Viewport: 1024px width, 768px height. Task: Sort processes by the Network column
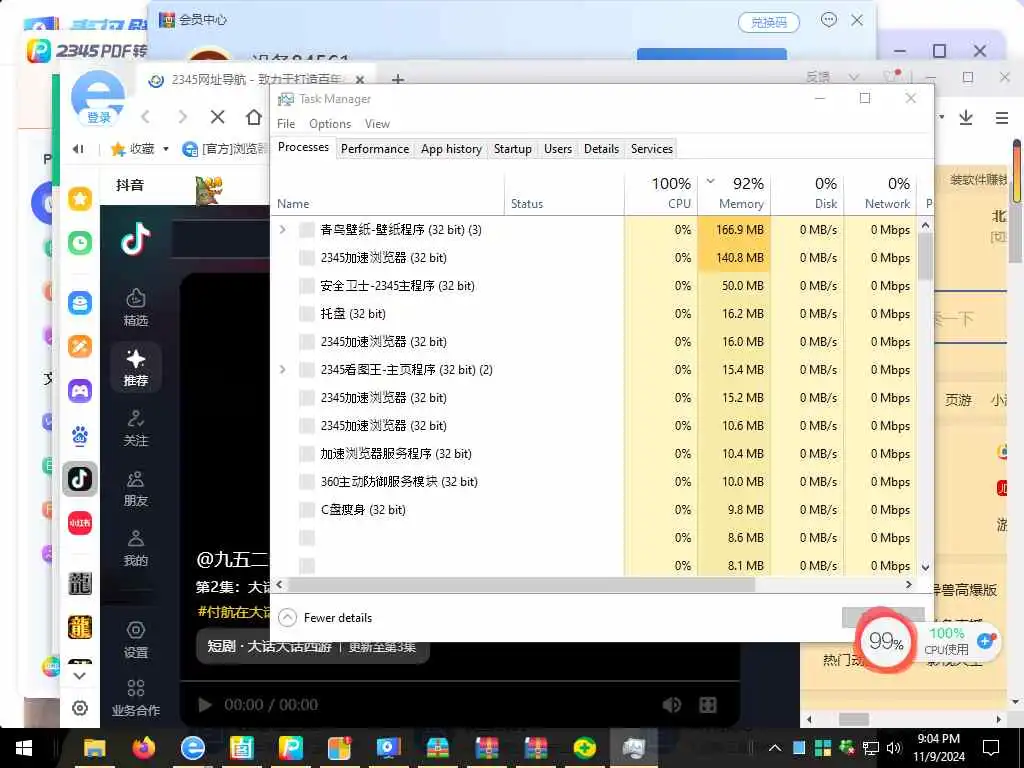(881, 193)
